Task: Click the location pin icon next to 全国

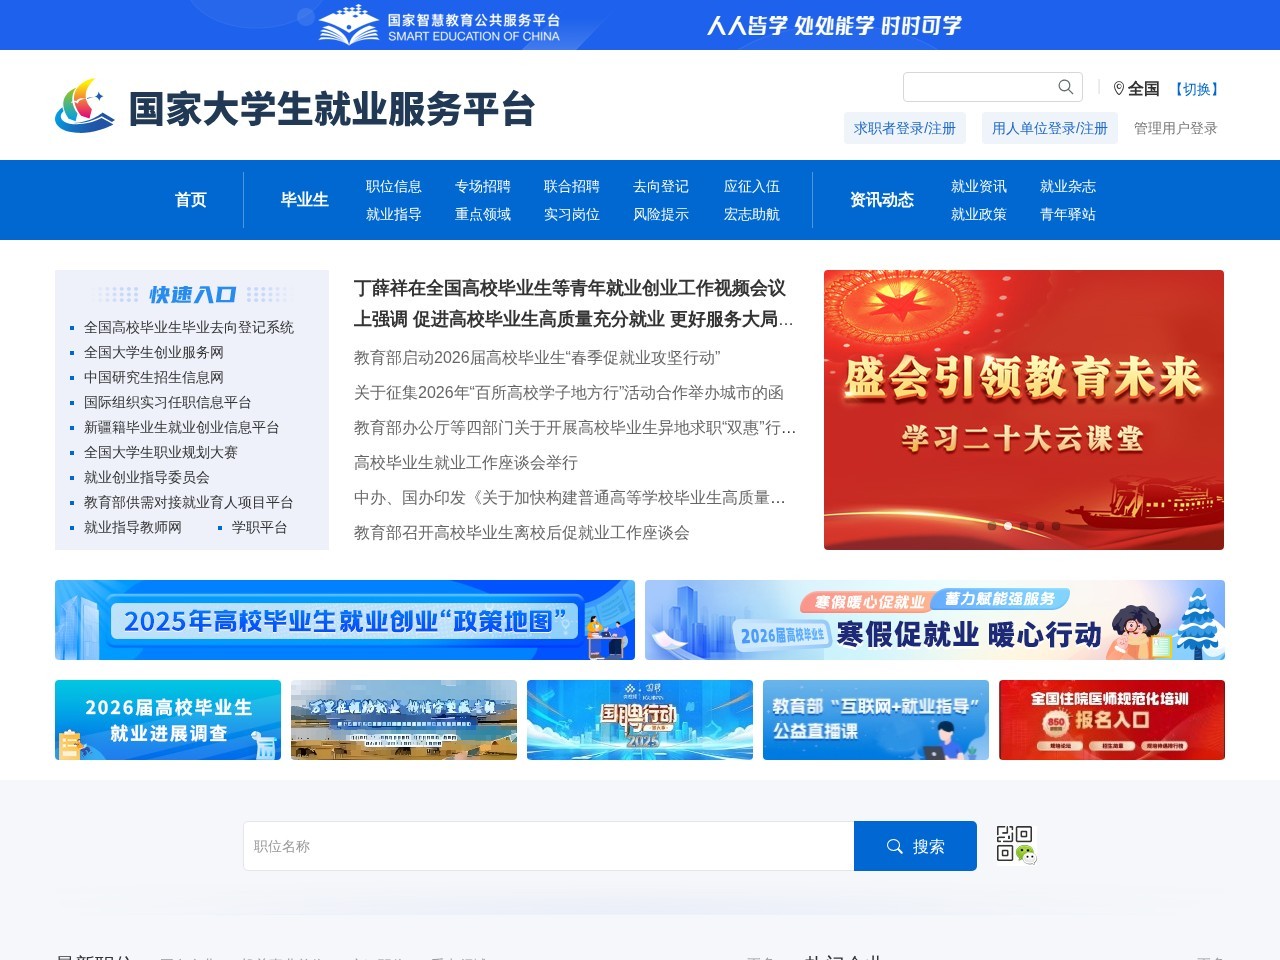Action: coord(1117,88)
